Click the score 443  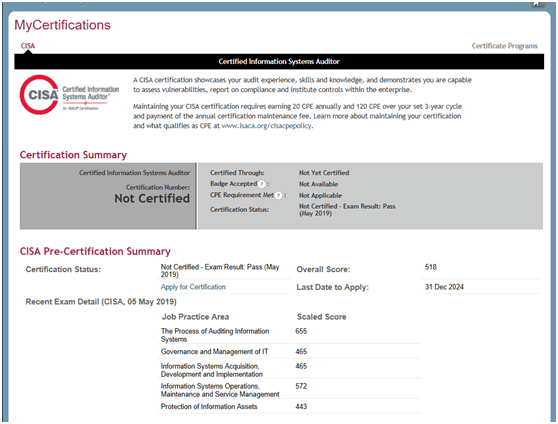click(301, 407)
